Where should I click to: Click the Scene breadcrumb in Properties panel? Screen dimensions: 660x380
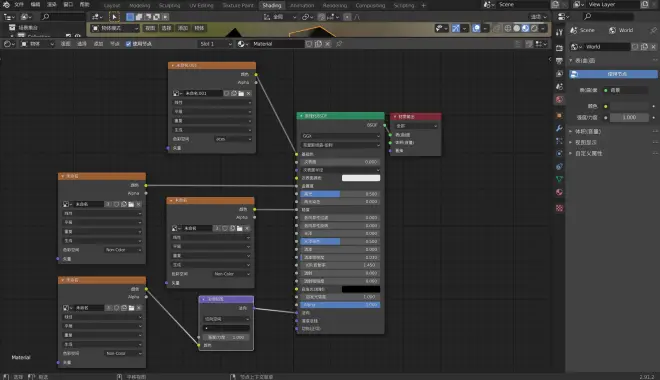[582, 30]
